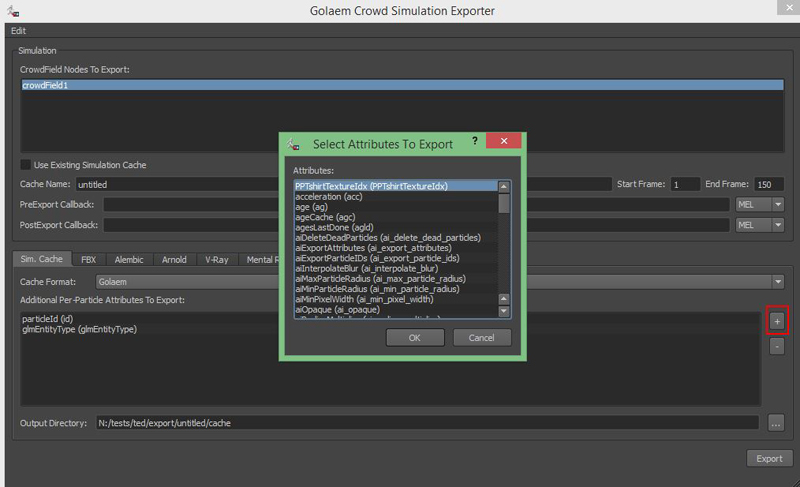Click the Output Directory path field
The height and width of the screenshot is (487, 800).
(428, 423)
